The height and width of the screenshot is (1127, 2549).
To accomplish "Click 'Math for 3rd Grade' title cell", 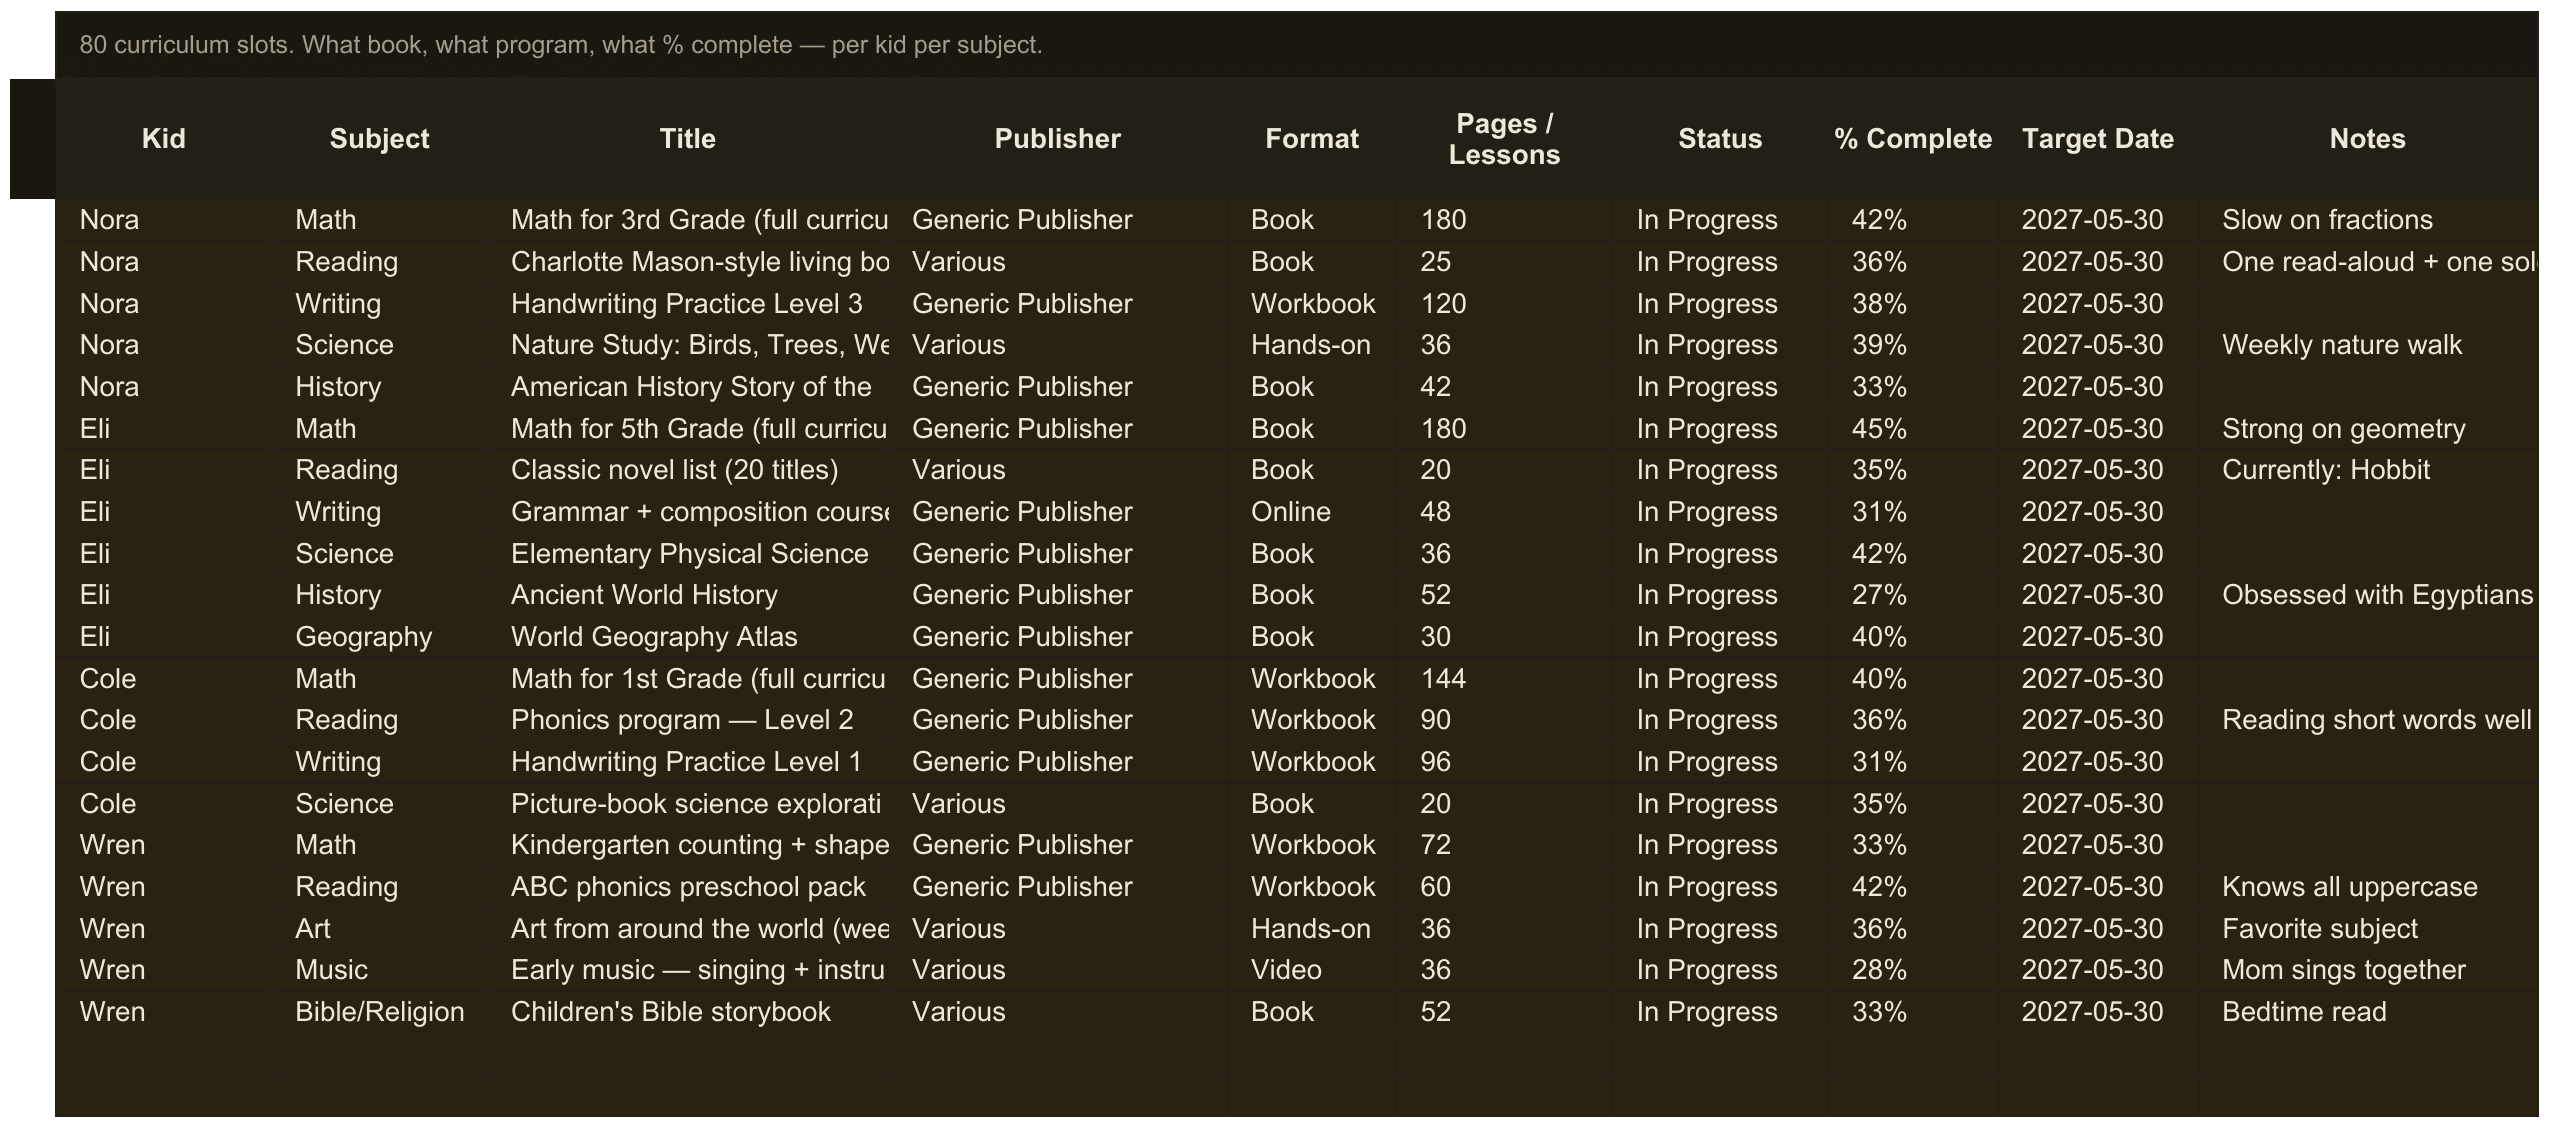I will point(688,220).
